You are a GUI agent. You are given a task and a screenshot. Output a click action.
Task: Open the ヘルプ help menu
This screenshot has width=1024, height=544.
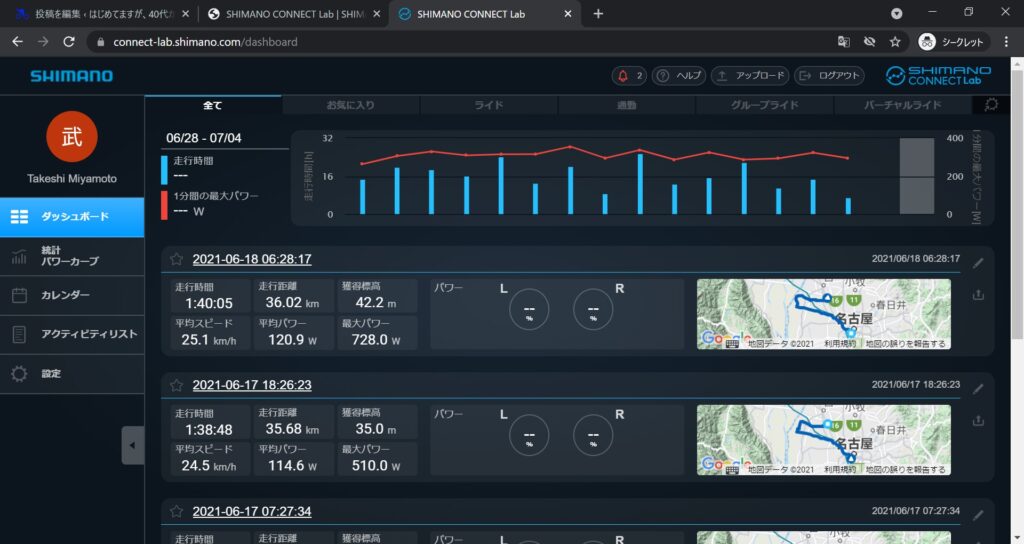[x=679, y=76]
